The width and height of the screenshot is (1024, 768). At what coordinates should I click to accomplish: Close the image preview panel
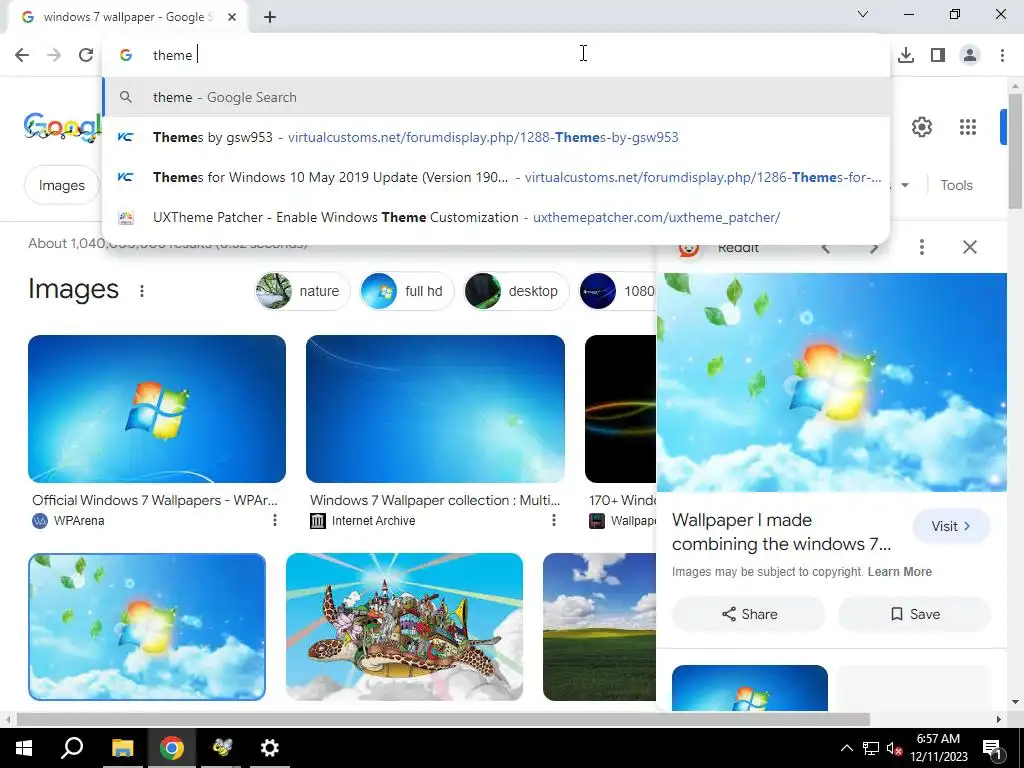click(970, 247)
